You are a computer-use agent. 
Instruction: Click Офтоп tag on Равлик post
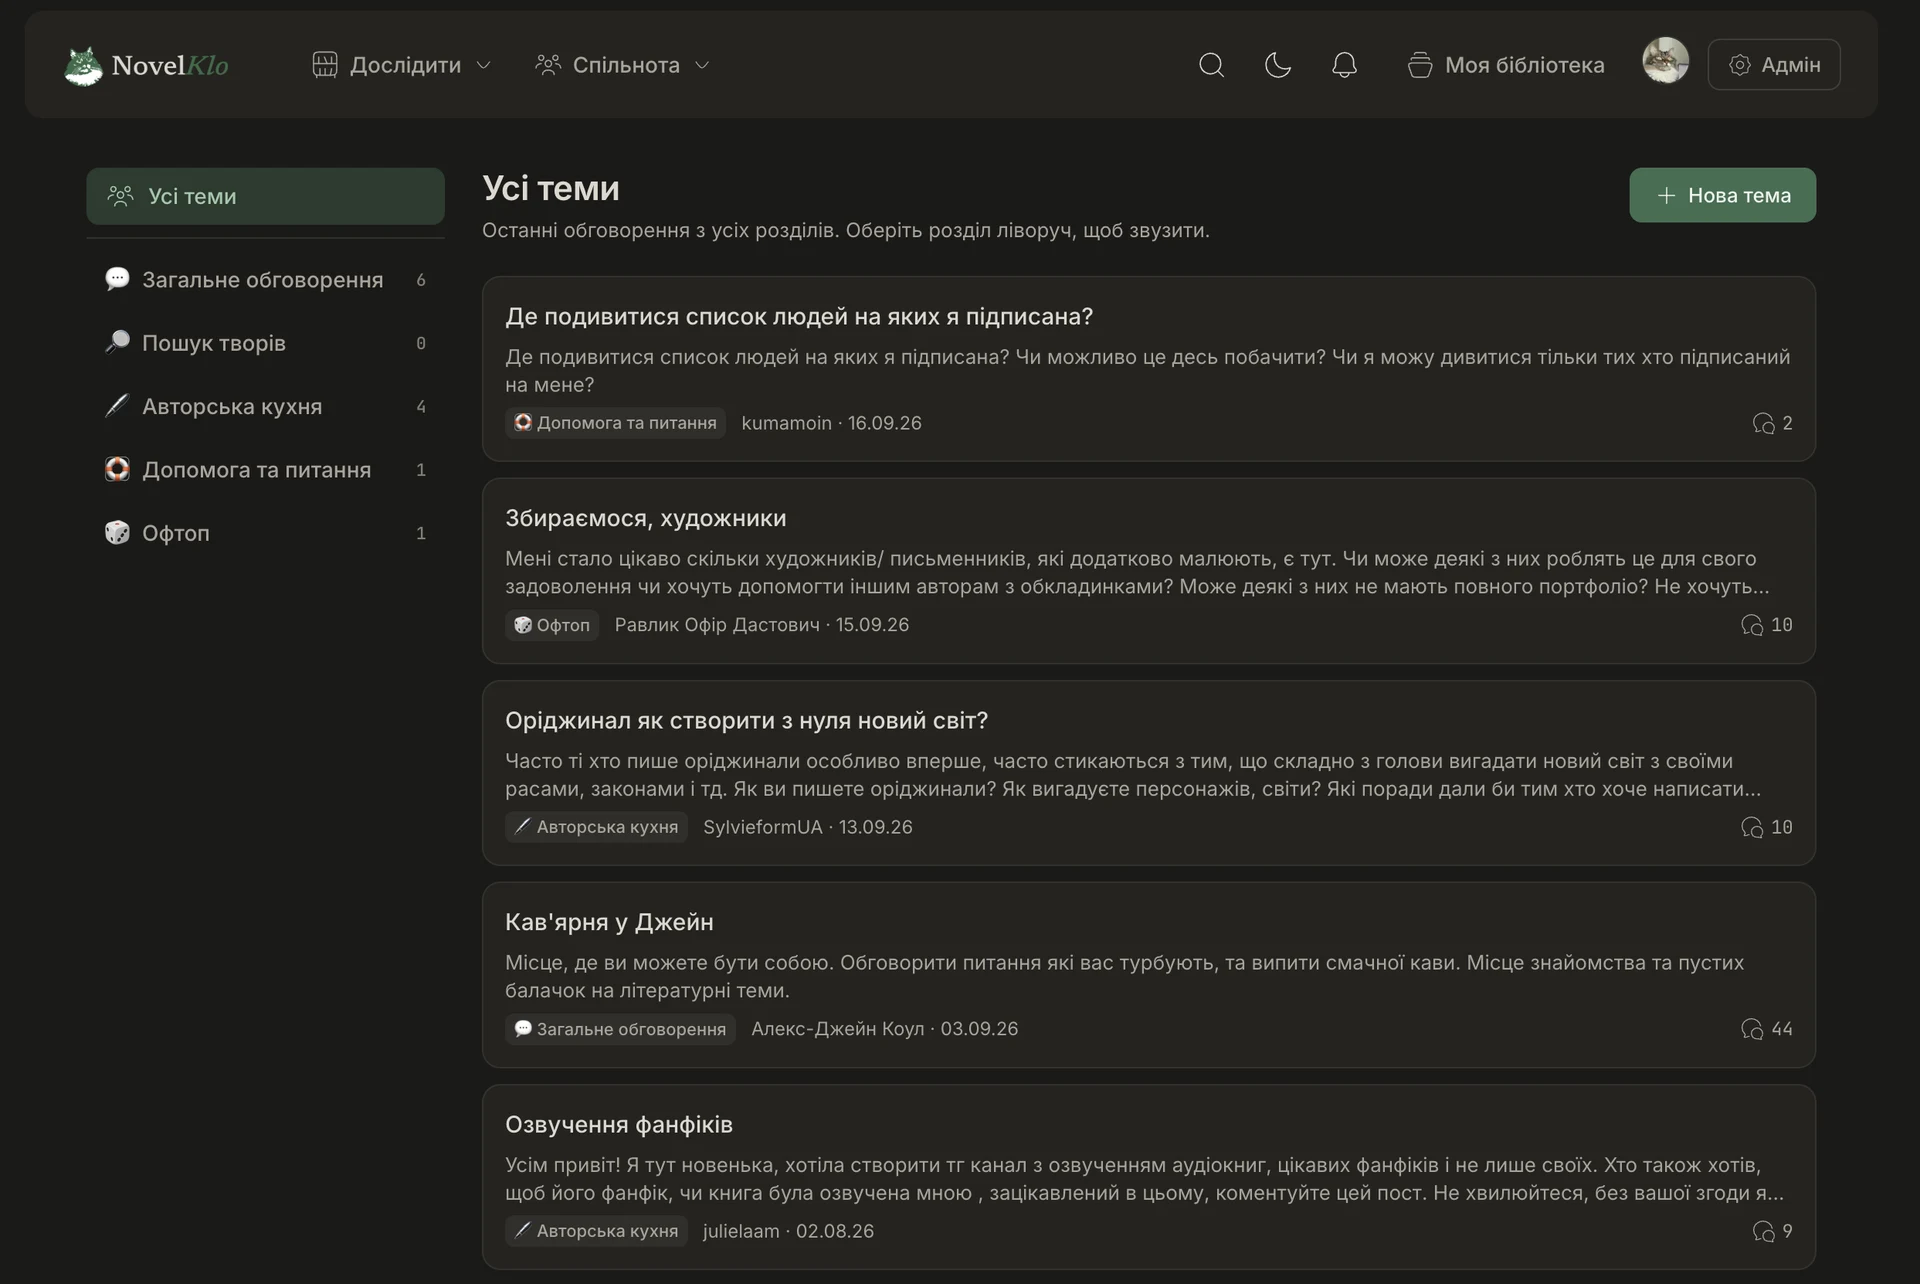[x=552, y=625]
